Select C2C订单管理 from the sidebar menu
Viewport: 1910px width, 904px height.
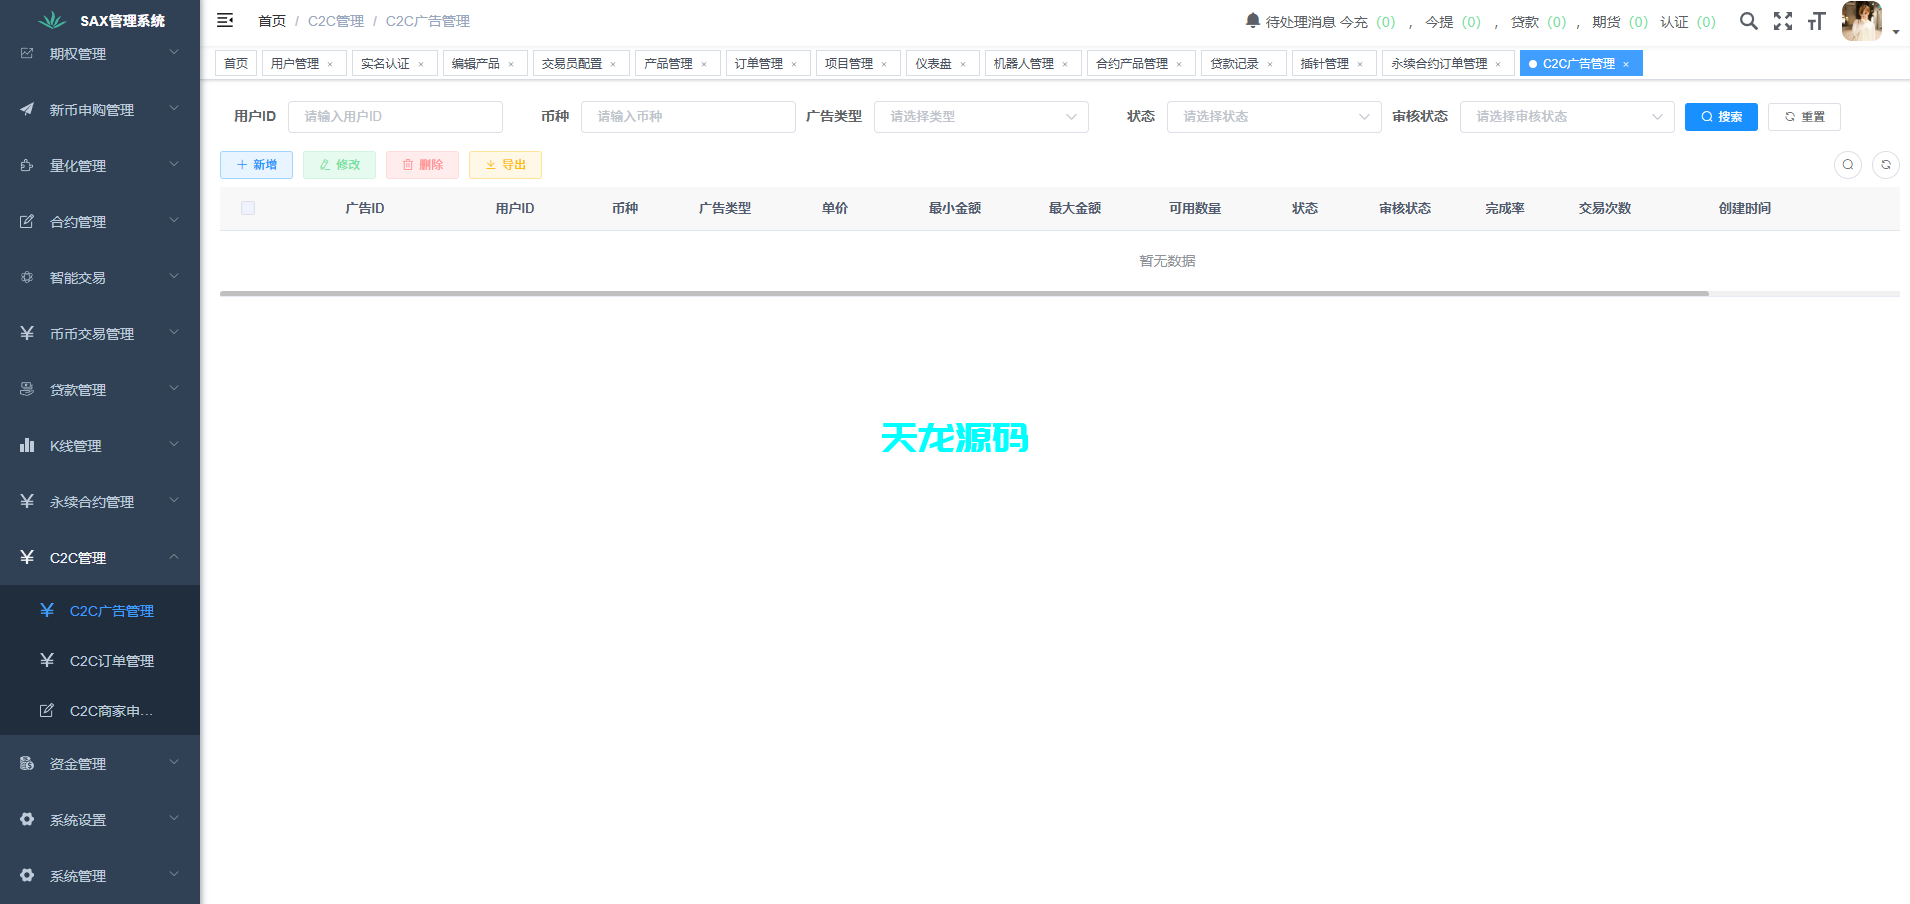coord(112,660)
